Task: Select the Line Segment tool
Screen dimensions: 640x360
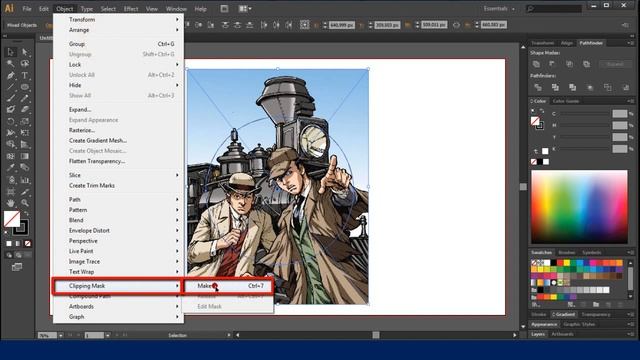Action: (x=11, y=87)
